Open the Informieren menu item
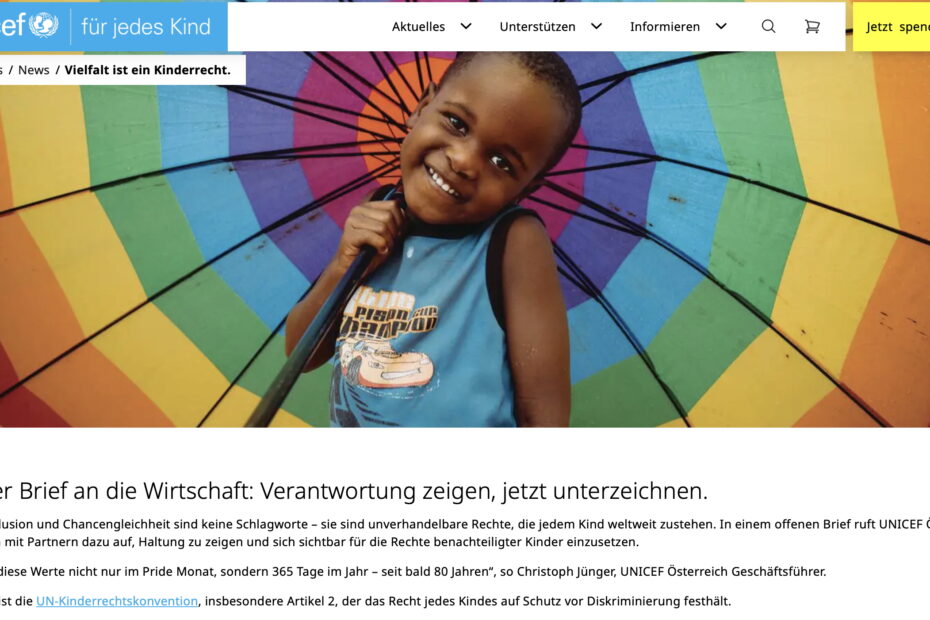 (665, 27)
